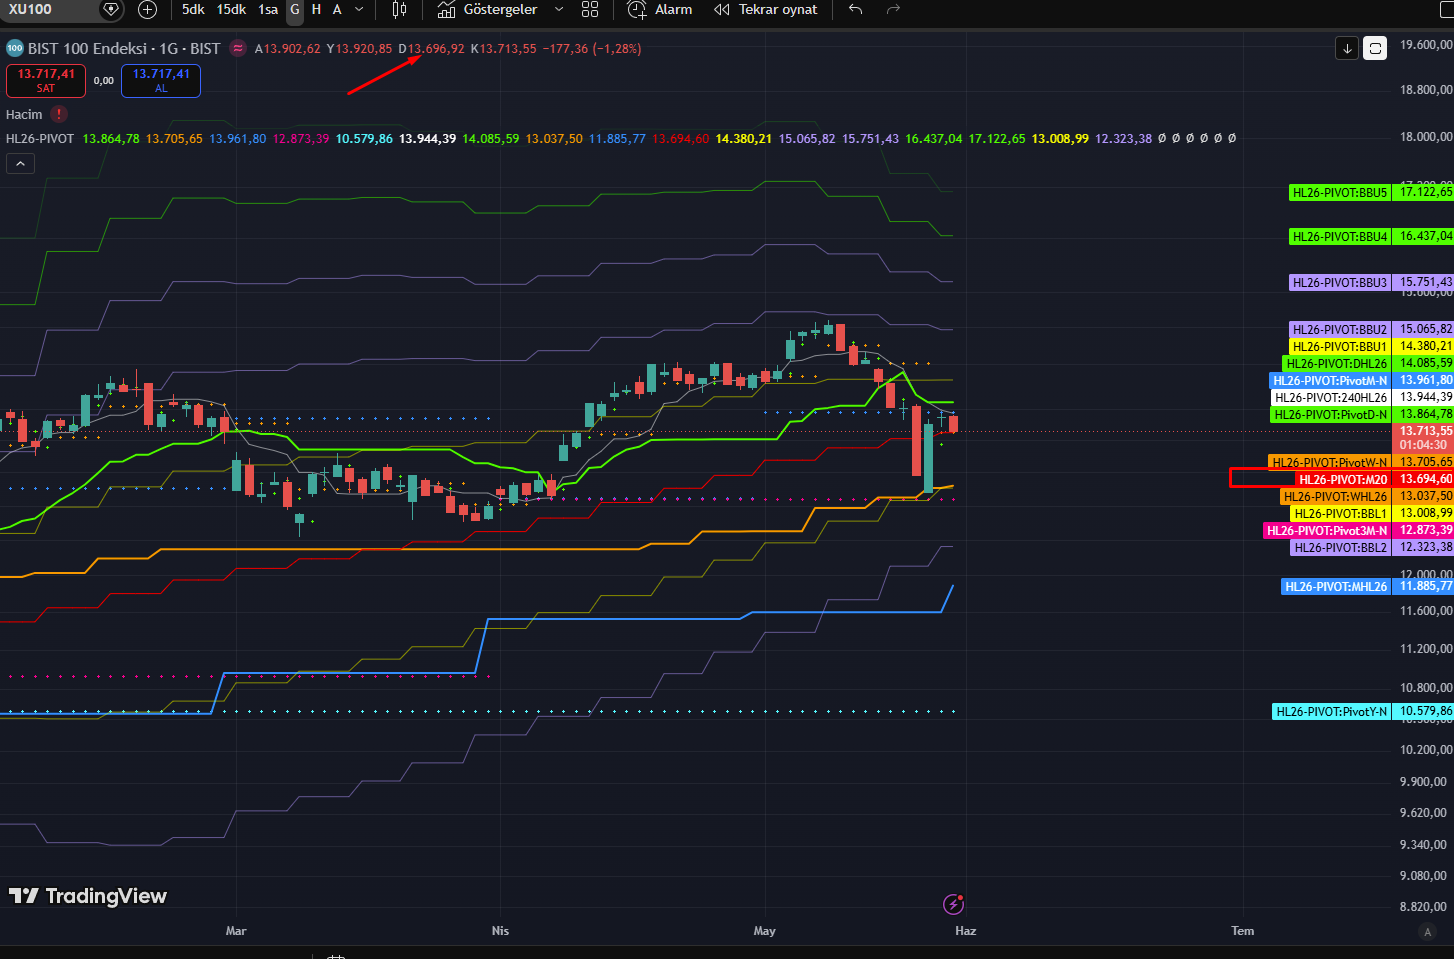Viewport: 1454px width, 959px height.
Task: Collapse the indicator legend with the chevron
Action: pyautogui.click(x=21, y=163)
